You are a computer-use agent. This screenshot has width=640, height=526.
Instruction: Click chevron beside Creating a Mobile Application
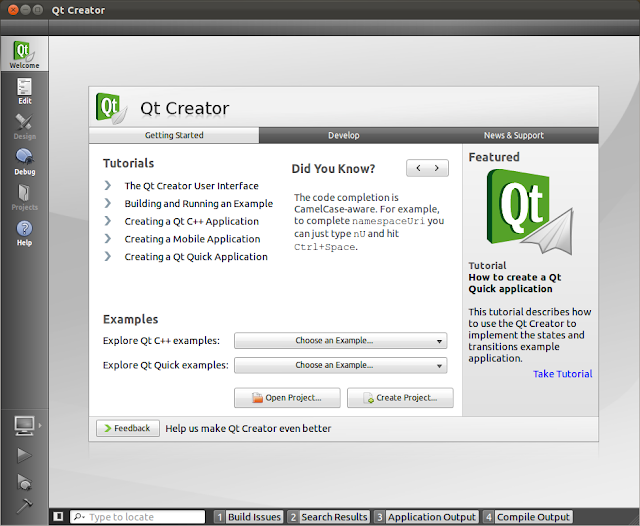pyautogui.click(x=108, y=239)
